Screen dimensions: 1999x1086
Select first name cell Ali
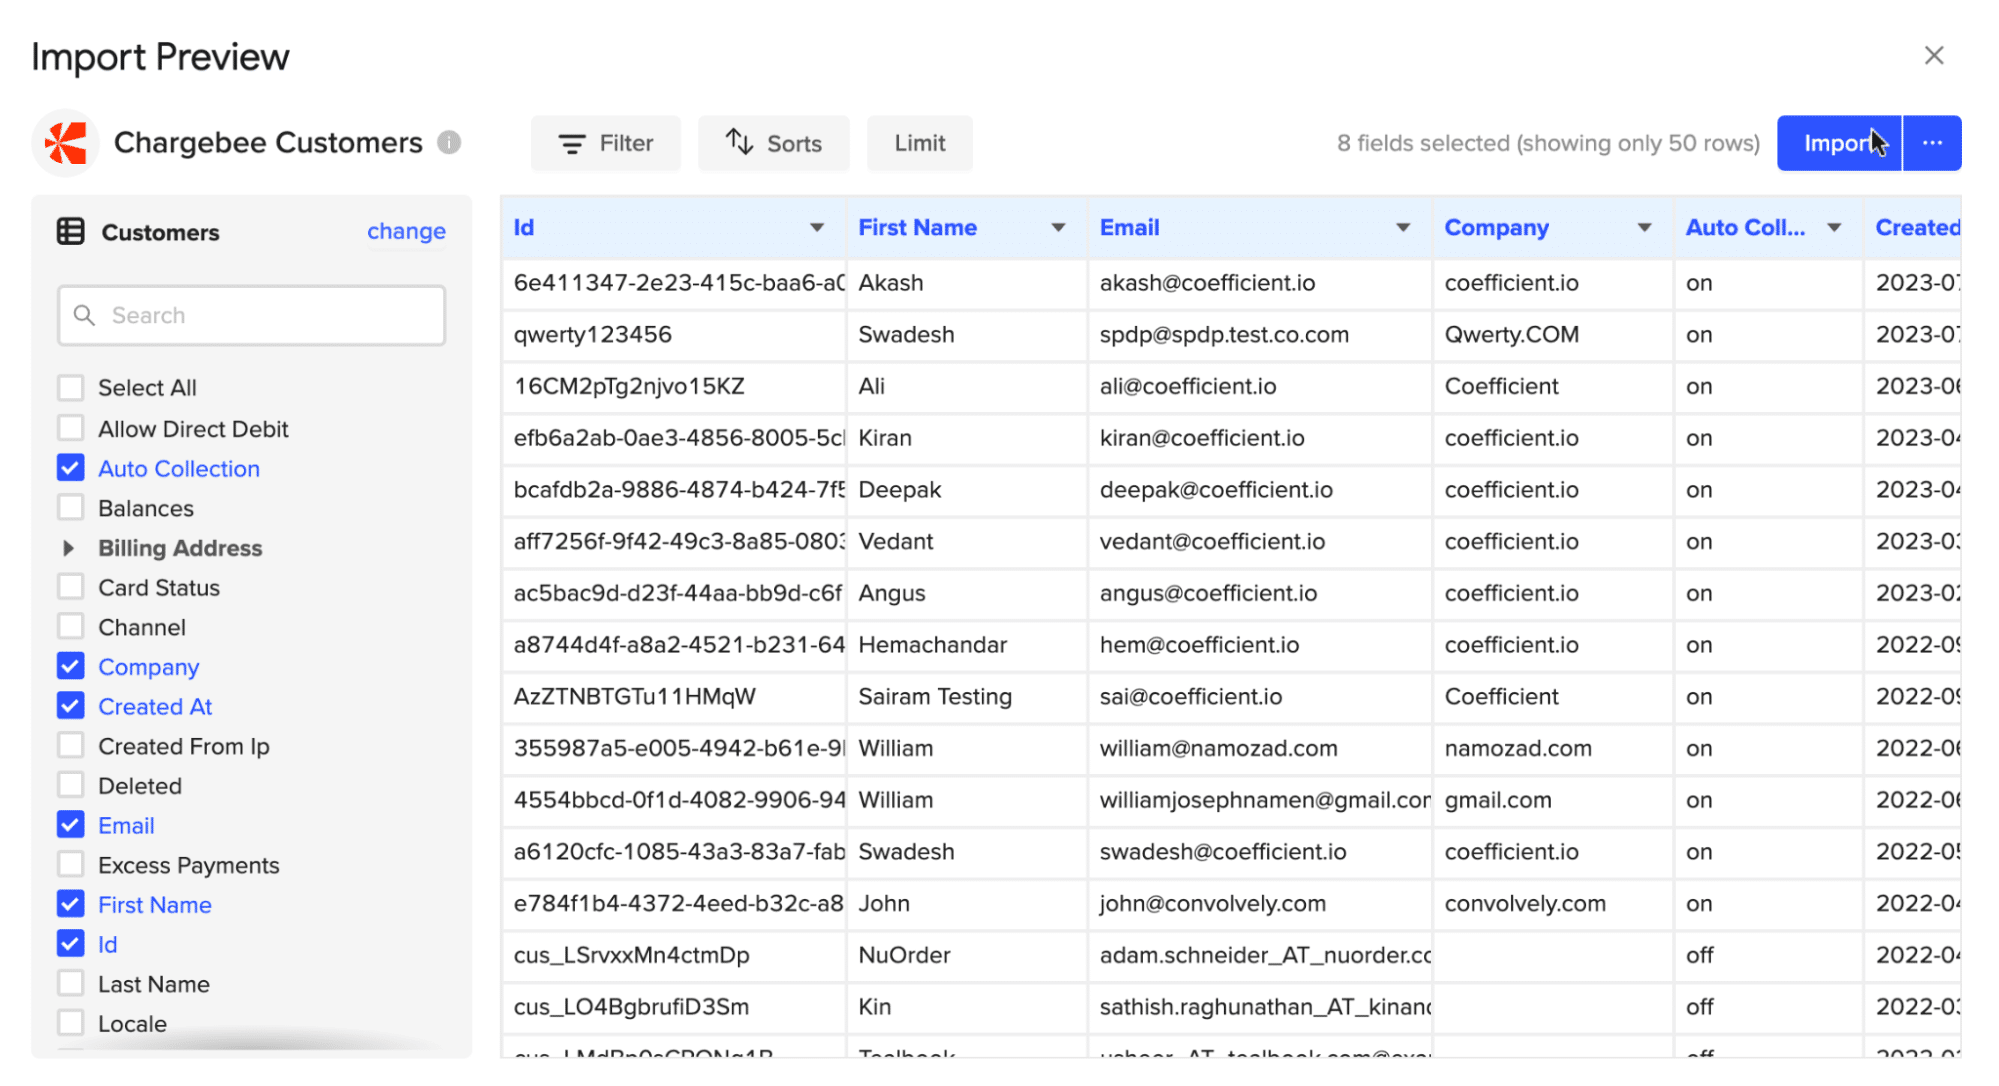[967, 387]
